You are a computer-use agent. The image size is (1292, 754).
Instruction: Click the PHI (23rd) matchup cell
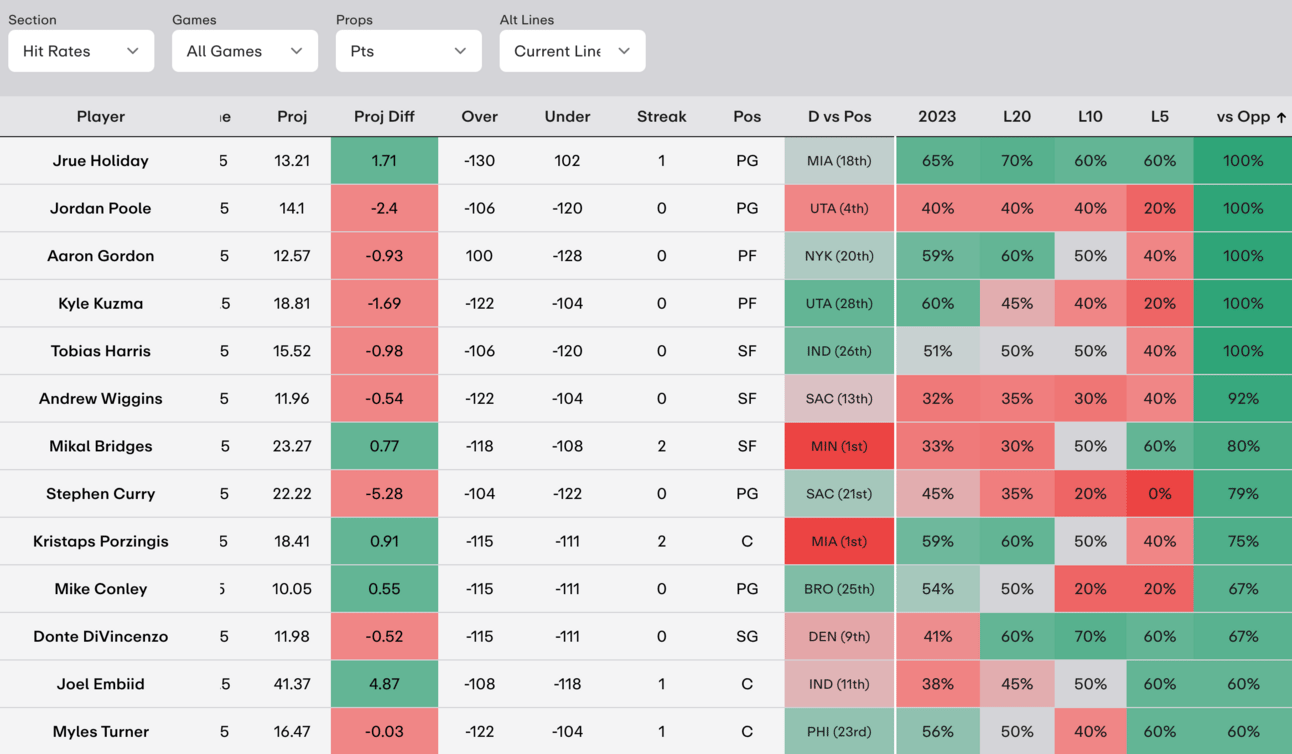[839, 731]
